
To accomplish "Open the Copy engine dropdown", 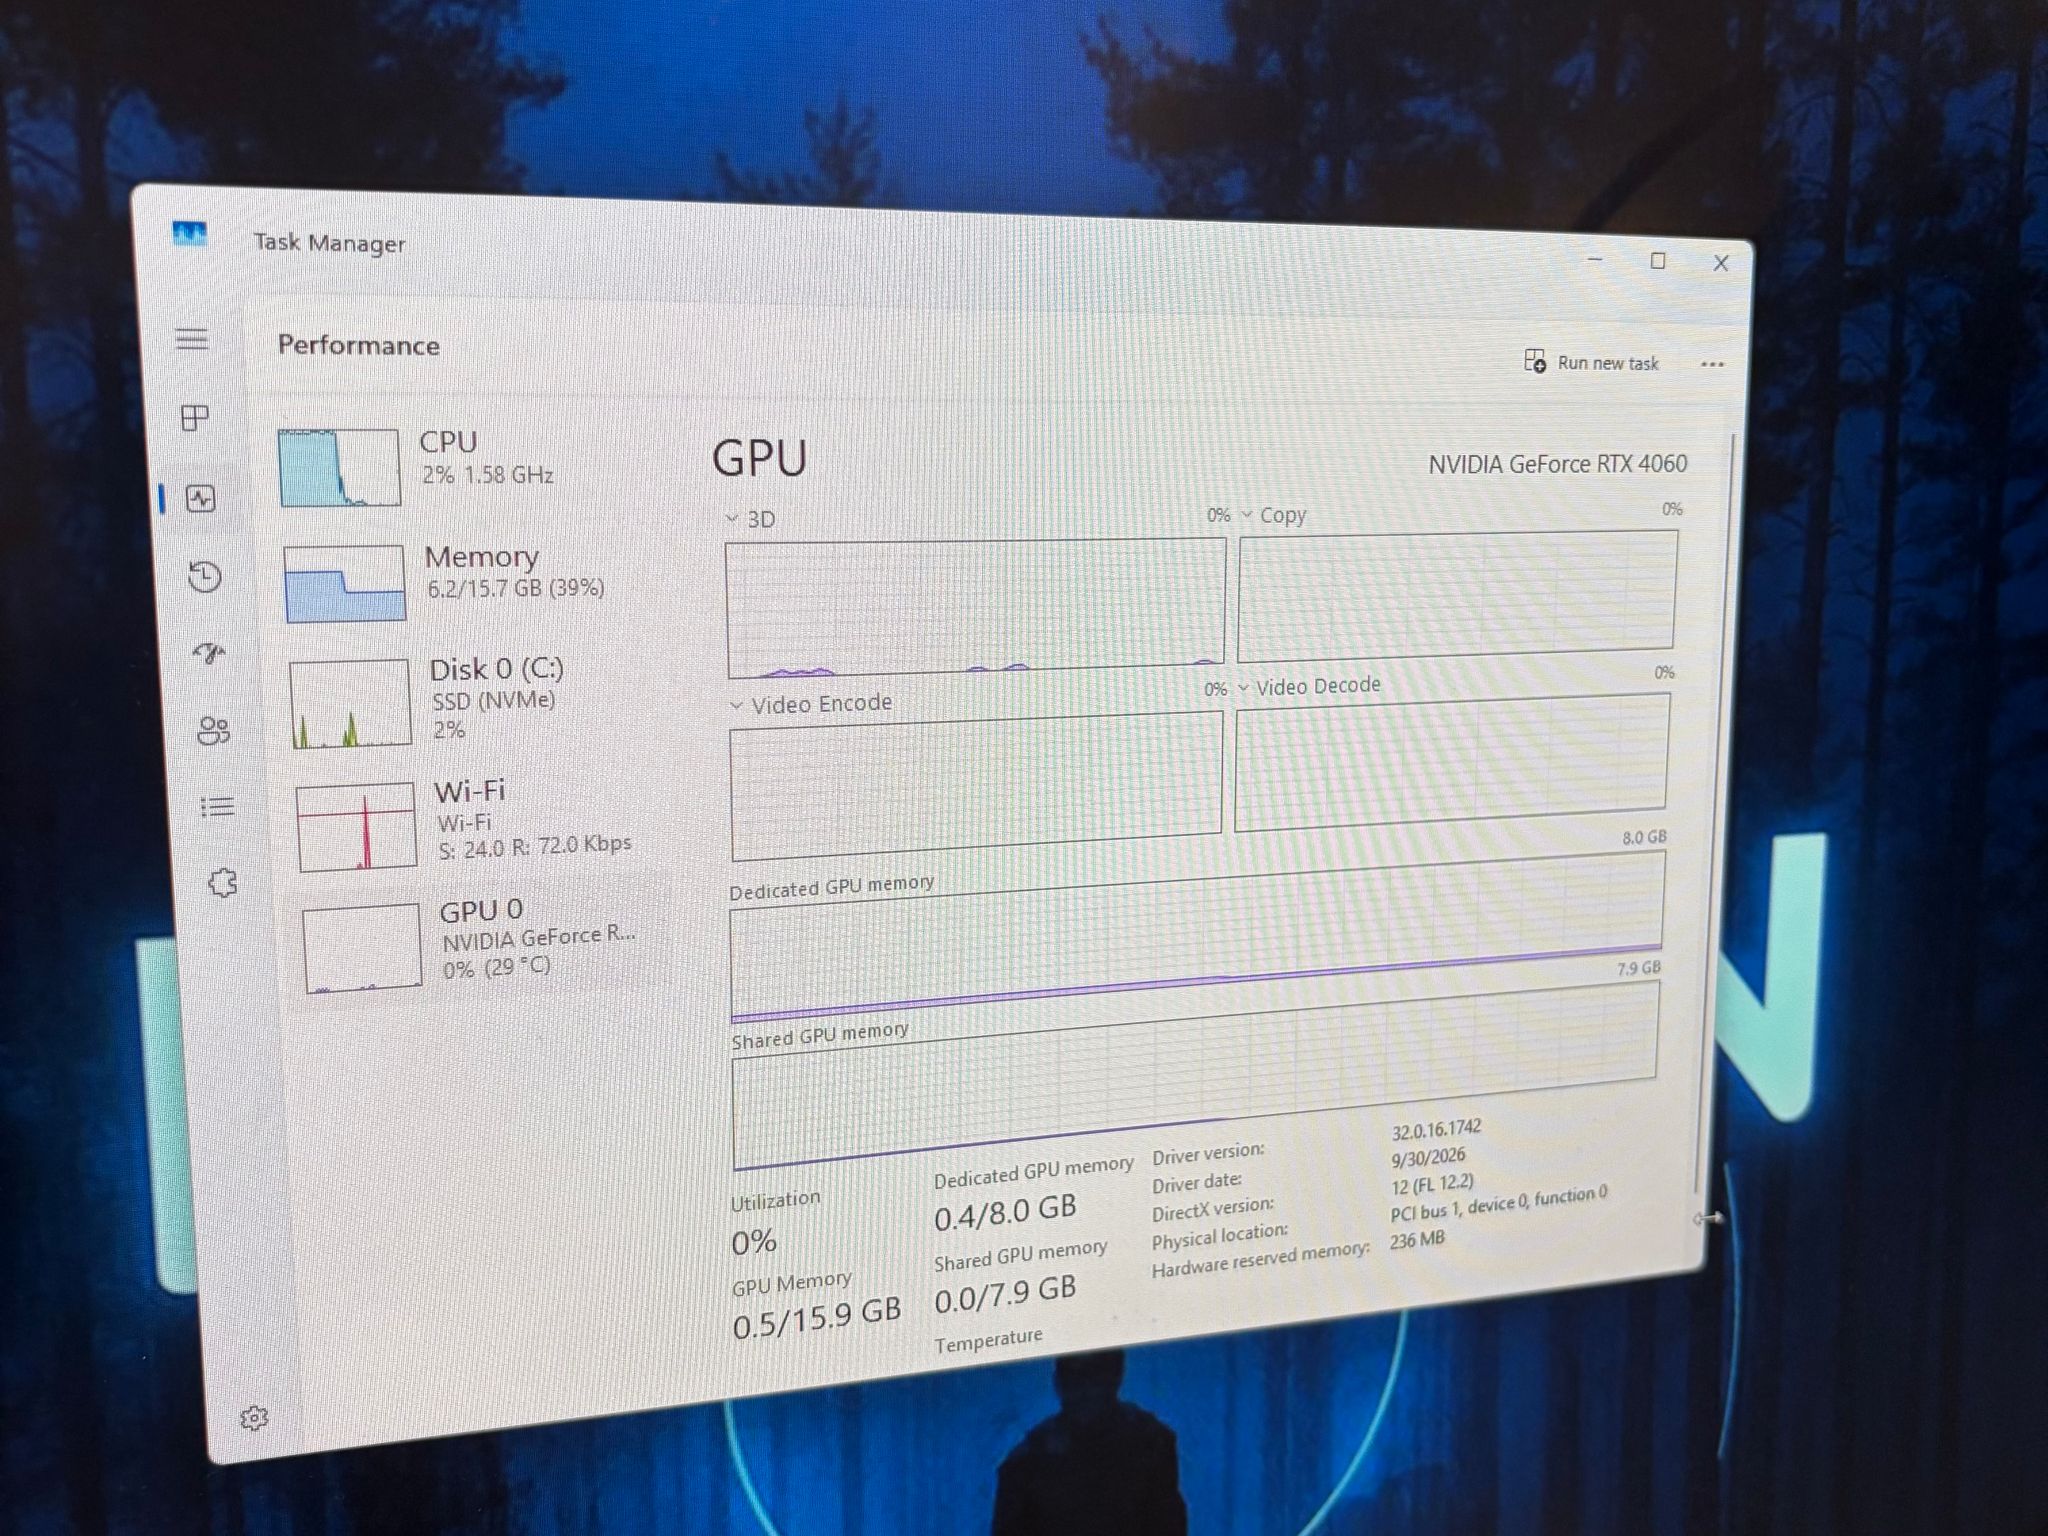I will point(1274,515).
